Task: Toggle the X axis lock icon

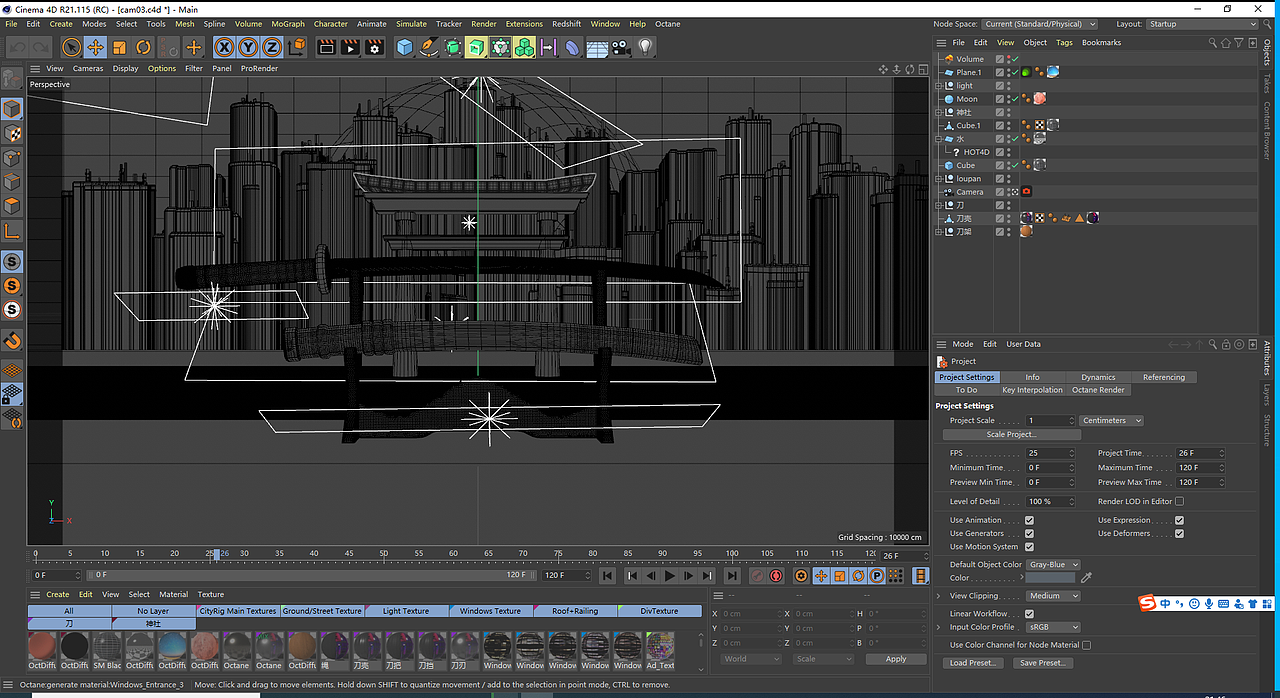Action: point(223,47)
